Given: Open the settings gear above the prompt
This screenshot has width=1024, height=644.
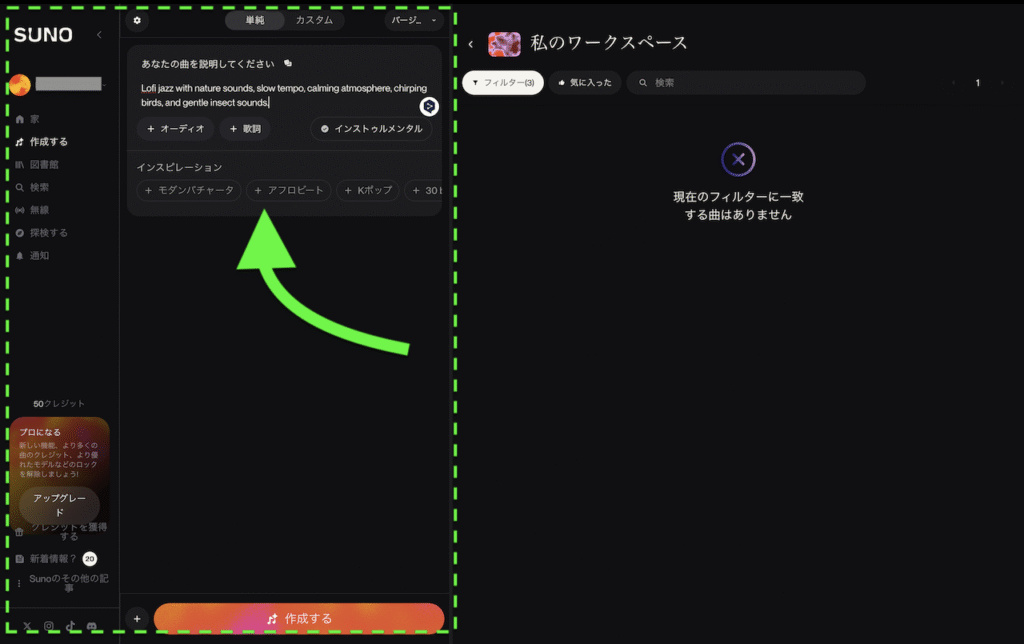Looking at the screenshot, I should click(x=137, y=20).
